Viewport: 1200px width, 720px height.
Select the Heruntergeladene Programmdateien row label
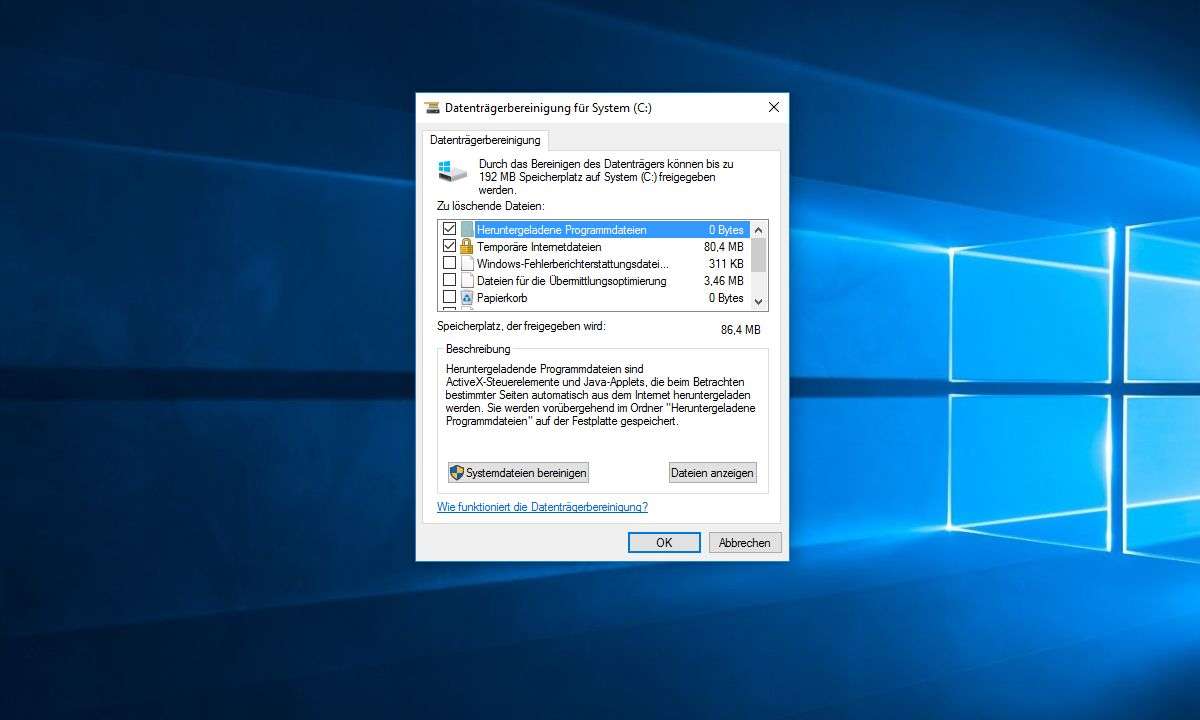561,229
